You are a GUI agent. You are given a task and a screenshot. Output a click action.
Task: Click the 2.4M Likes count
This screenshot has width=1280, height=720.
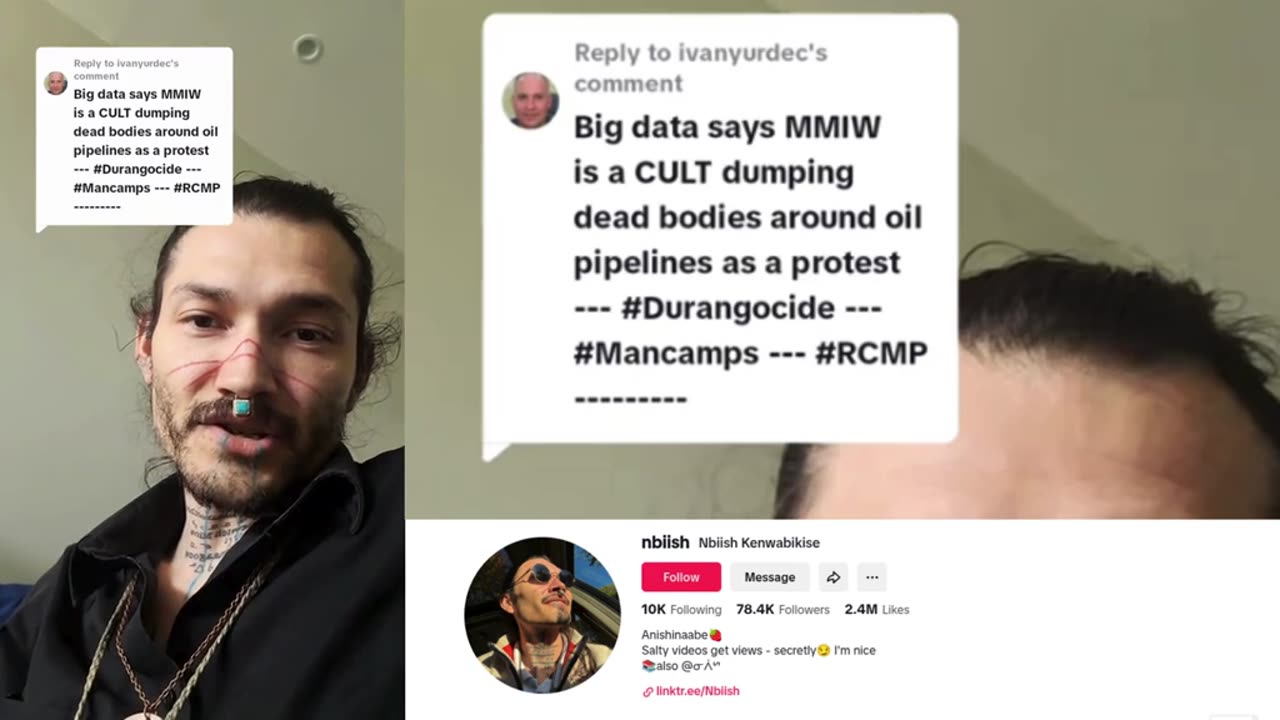[877, 609]
